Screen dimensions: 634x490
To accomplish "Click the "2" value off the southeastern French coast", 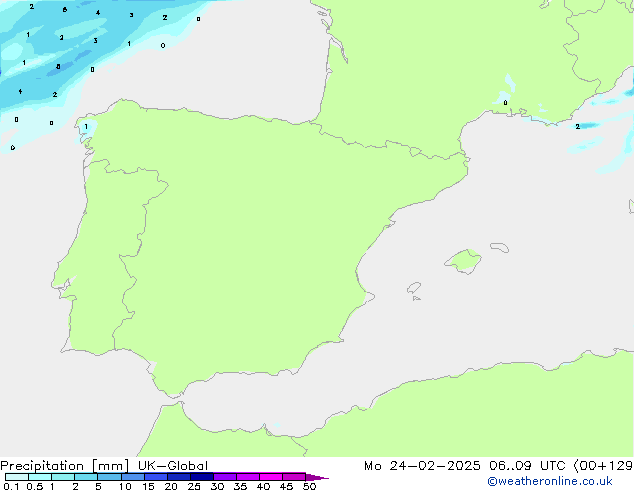I will (577, 127).
